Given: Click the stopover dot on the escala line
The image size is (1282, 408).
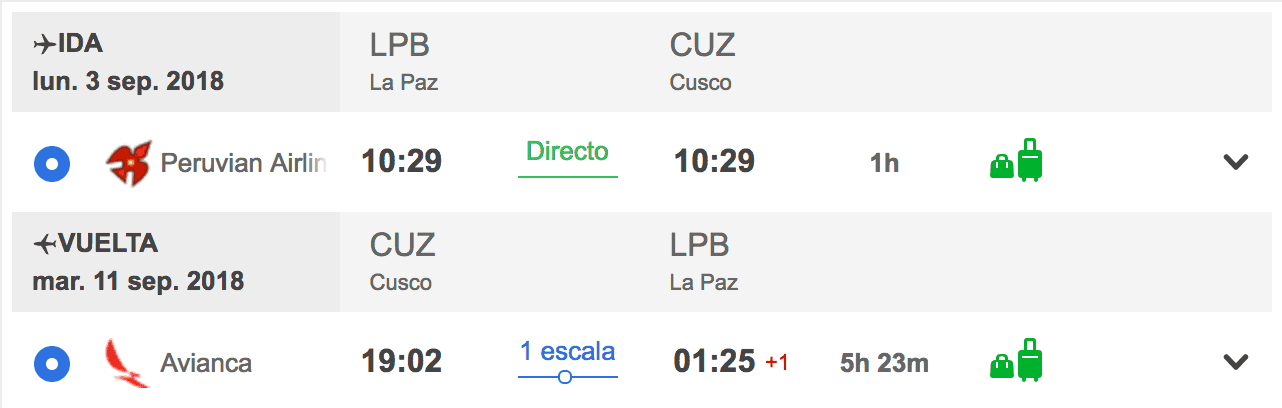Looking at the screenshot, I should coord(565,377).
